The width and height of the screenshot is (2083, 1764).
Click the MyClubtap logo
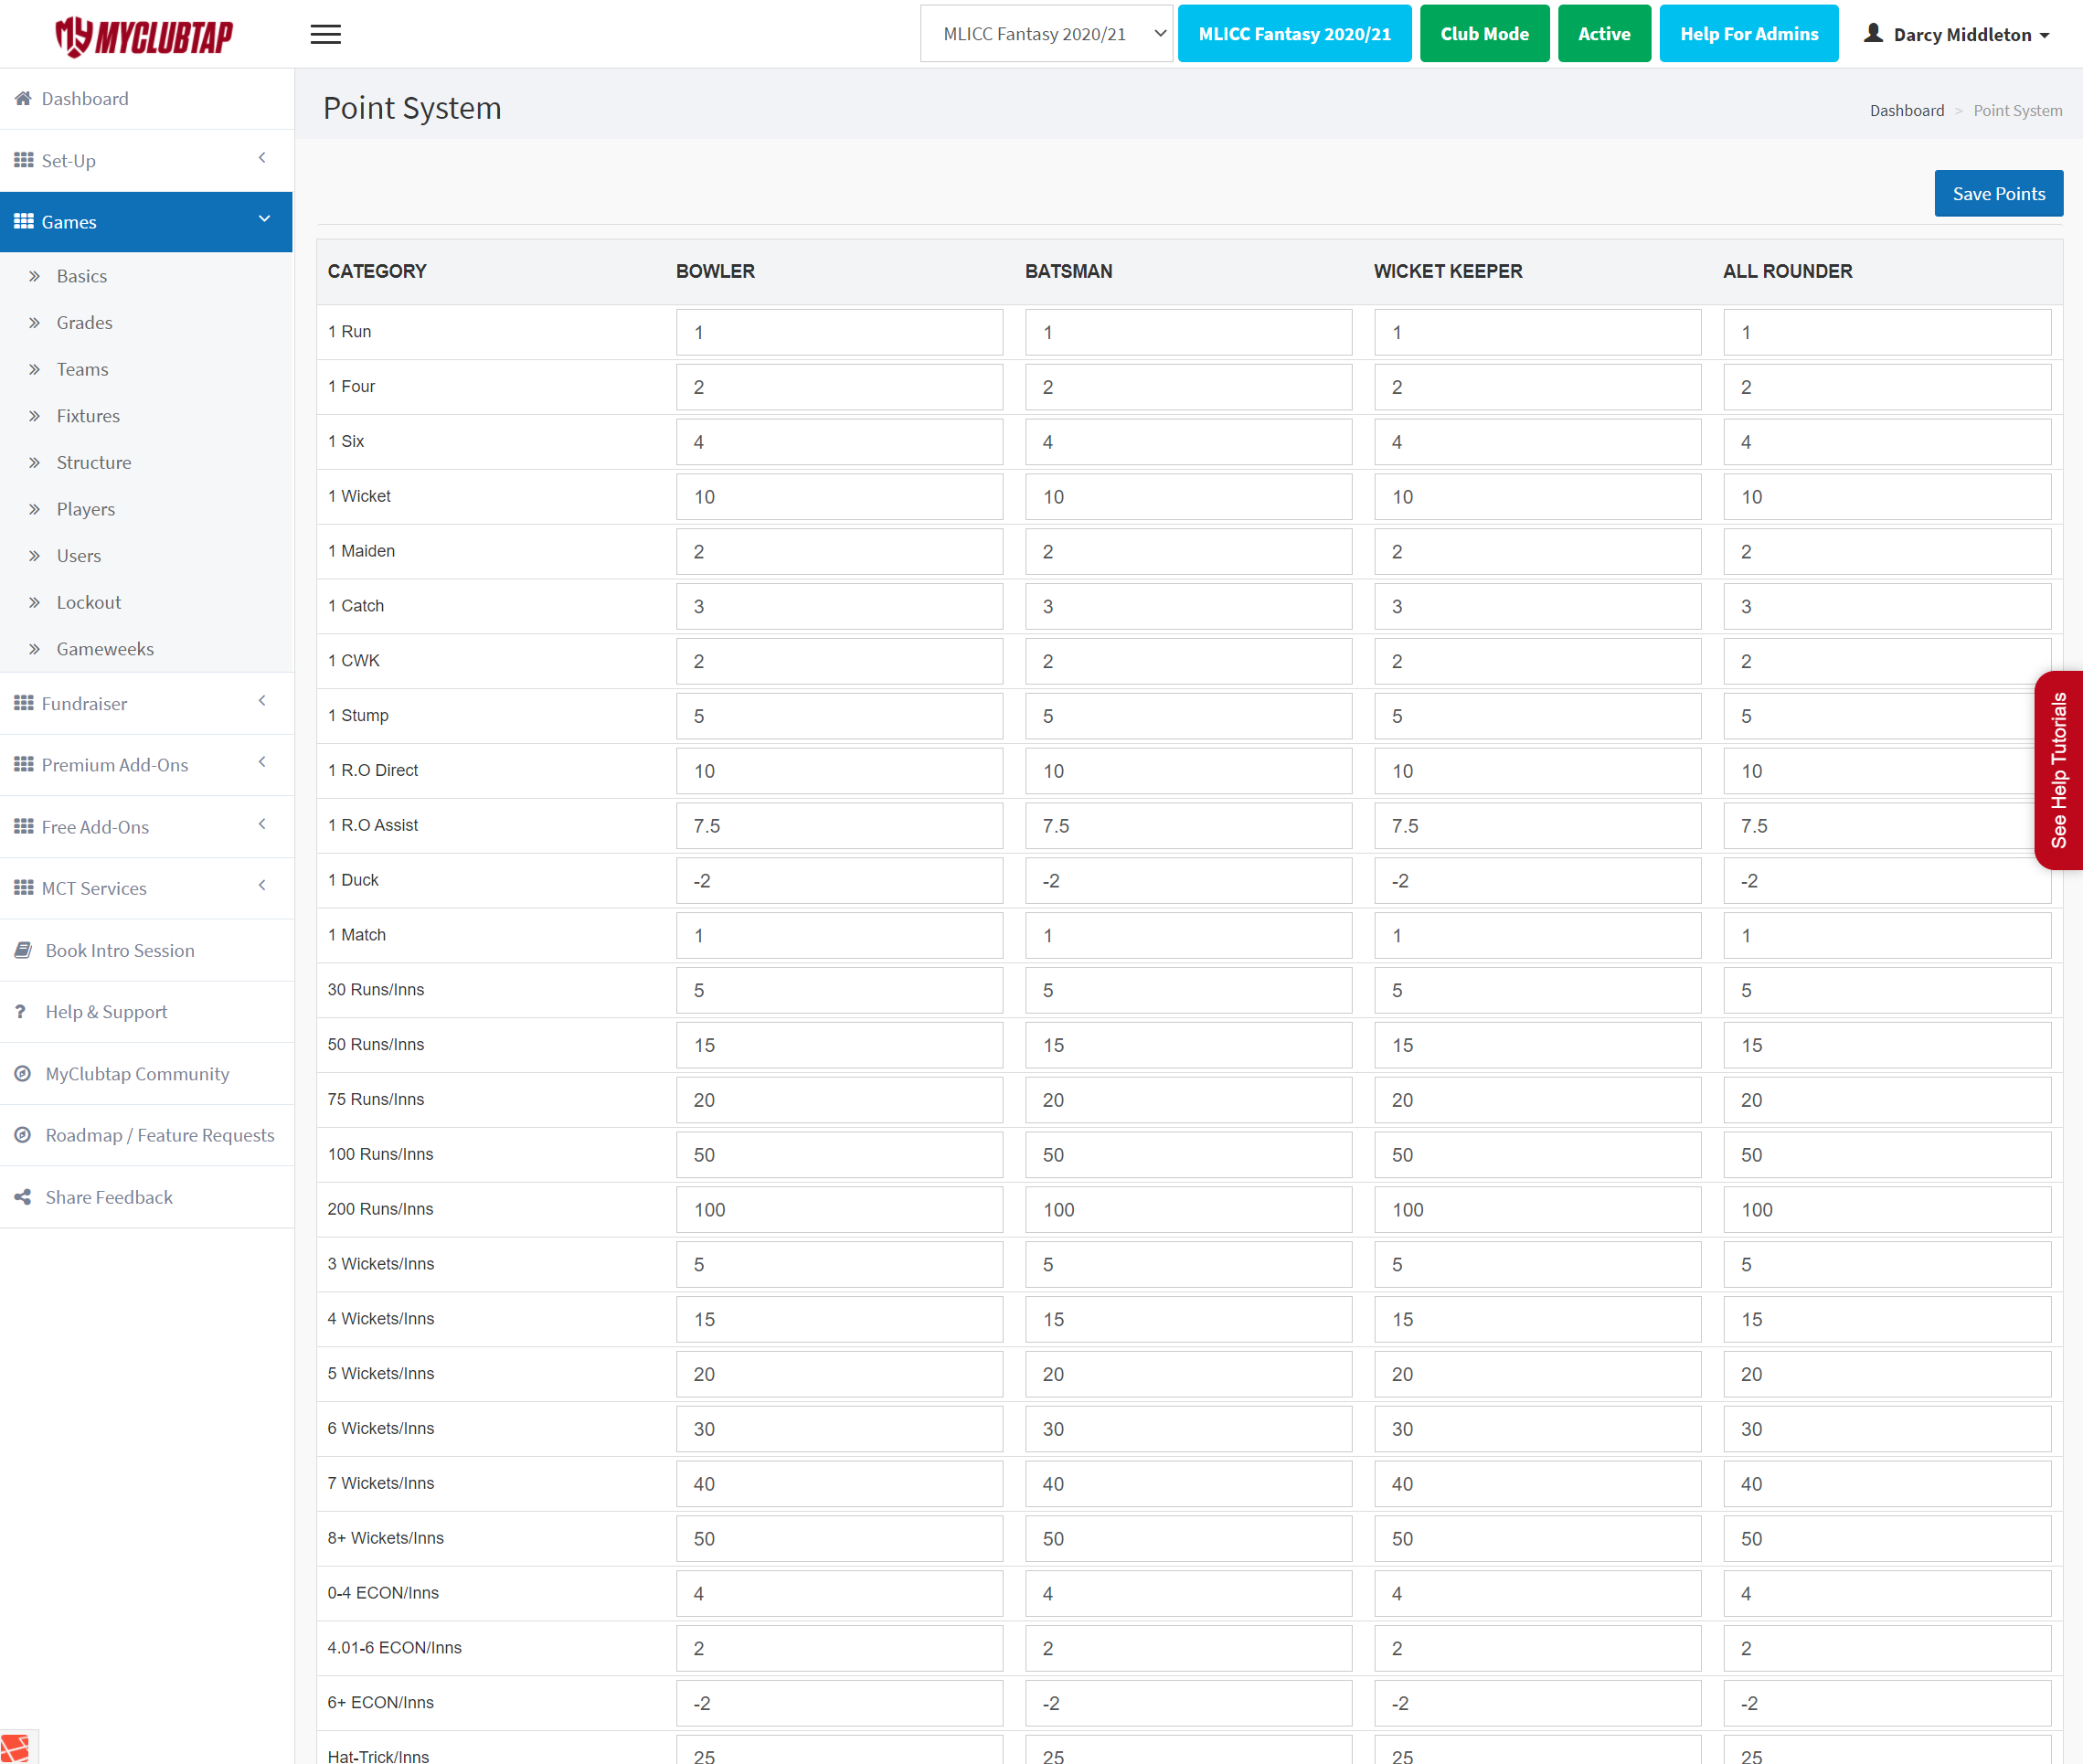[145, 36]
